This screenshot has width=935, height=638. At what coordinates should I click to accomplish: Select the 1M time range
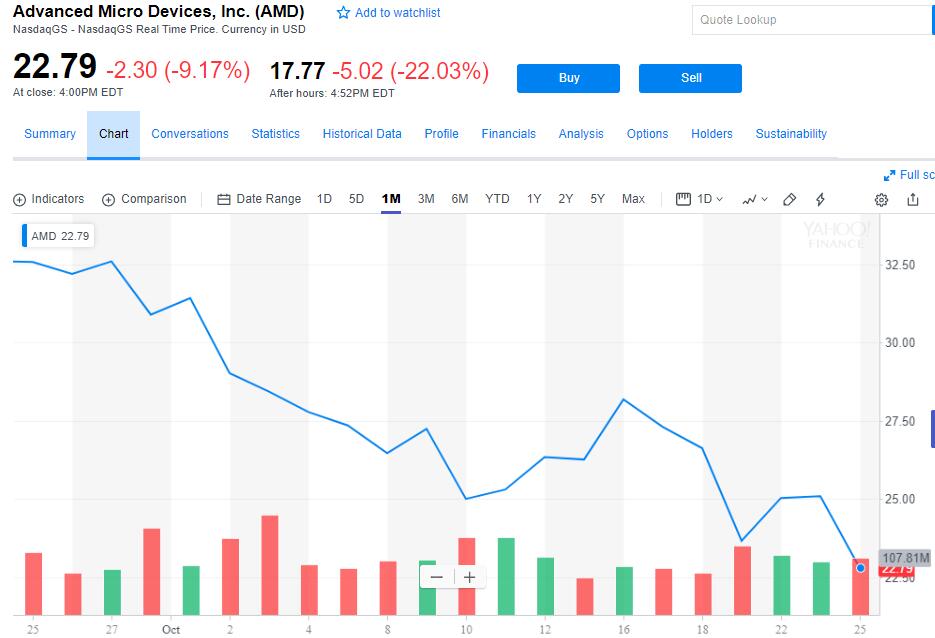[391, 199]
